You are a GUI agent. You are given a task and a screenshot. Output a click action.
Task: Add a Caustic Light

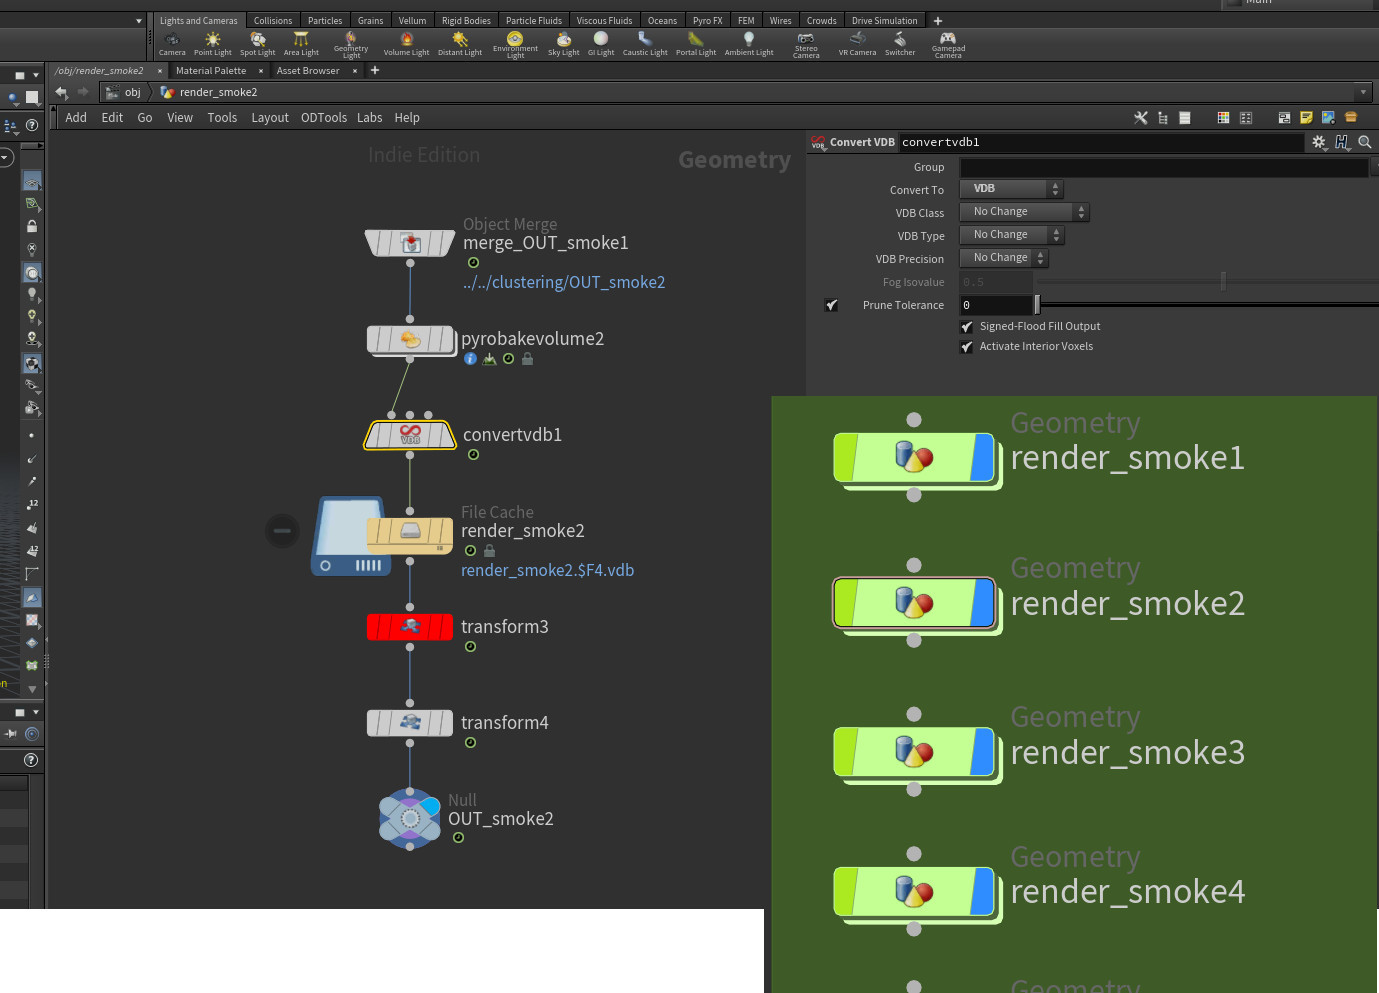[645, 43]
